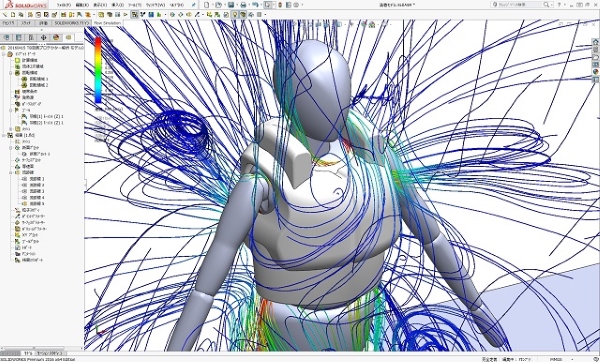The height and width of the screenshot is (362, 600).
Task: Switch to the Flow Simulation tab
Action: [107, 23]
